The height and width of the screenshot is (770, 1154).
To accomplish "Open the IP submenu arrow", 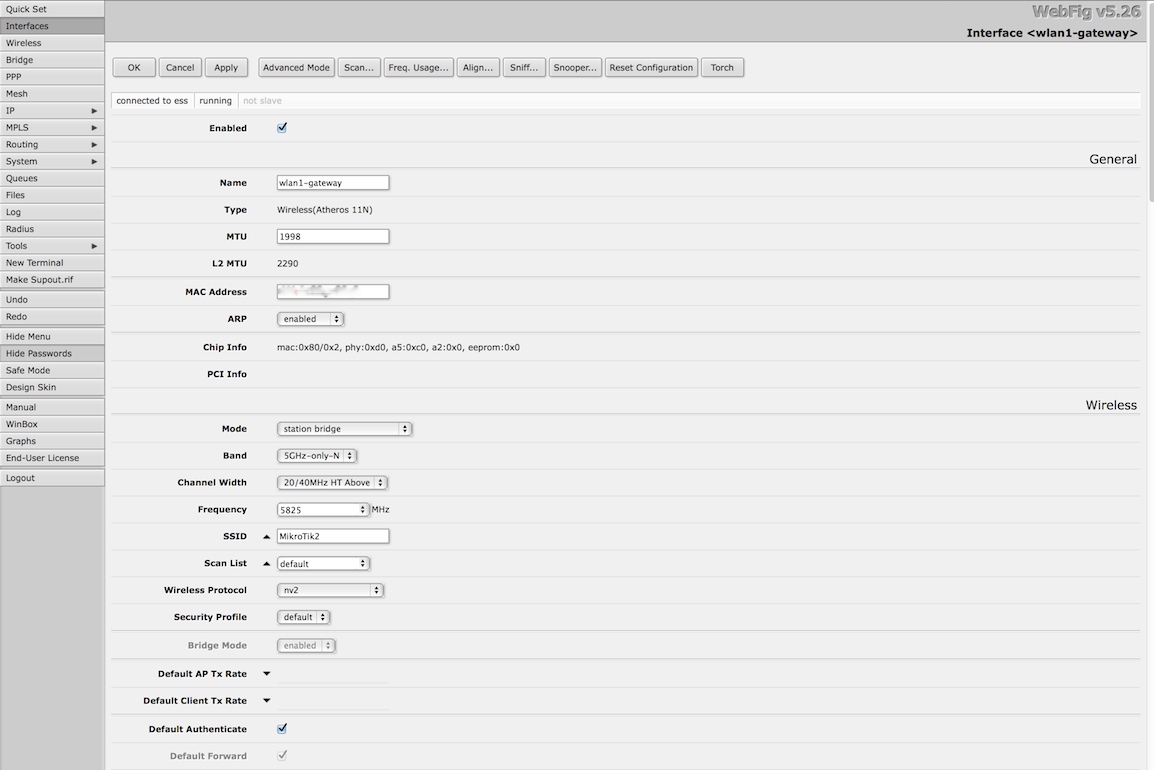I will (x=95, y=111).
